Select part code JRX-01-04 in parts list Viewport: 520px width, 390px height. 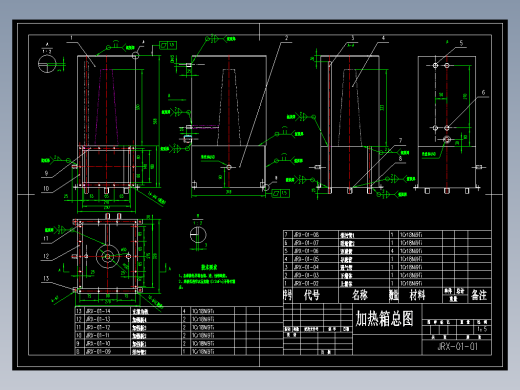click(306, 267)
